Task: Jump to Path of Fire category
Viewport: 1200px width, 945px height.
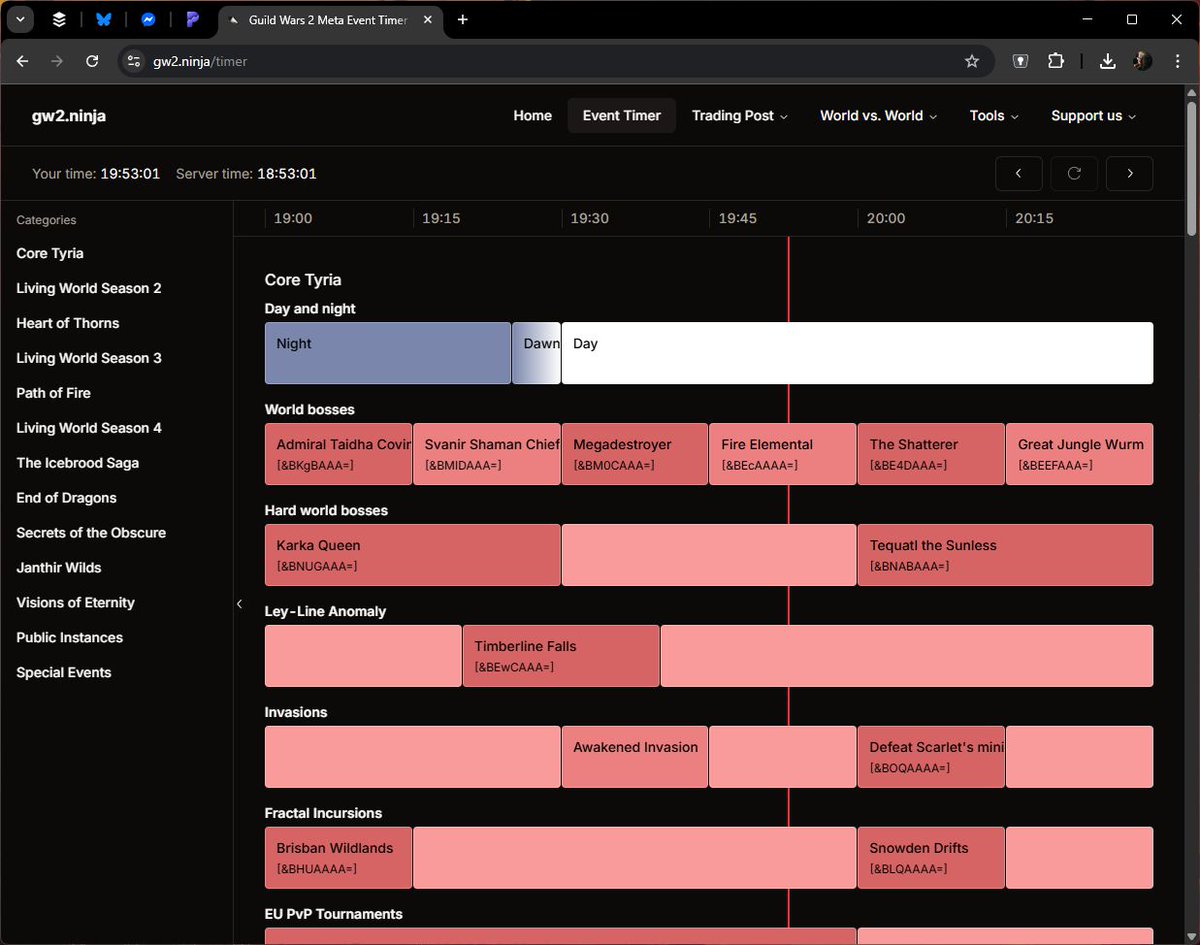Action: click(54, 394)
